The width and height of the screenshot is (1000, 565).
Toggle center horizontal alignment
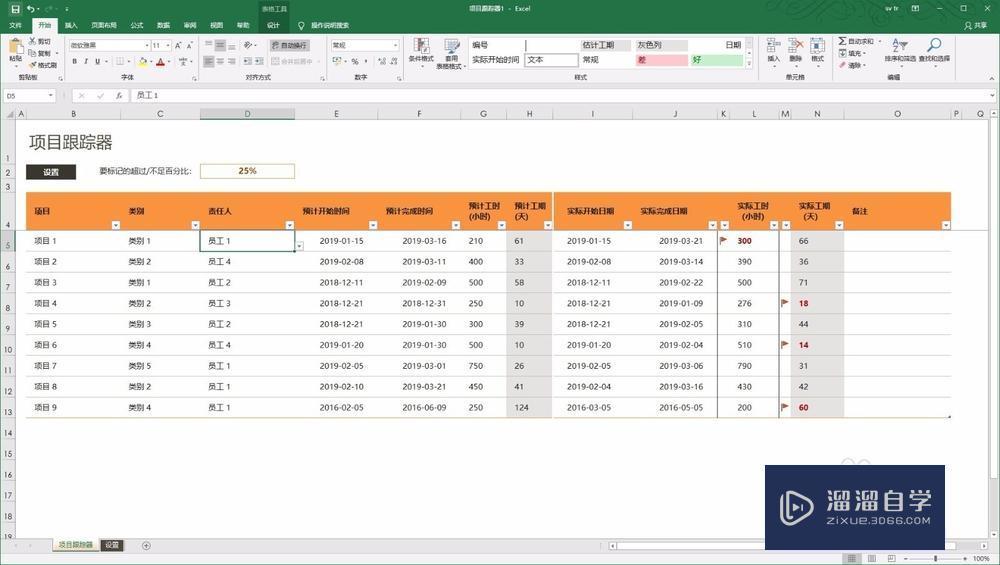(220, 61)
